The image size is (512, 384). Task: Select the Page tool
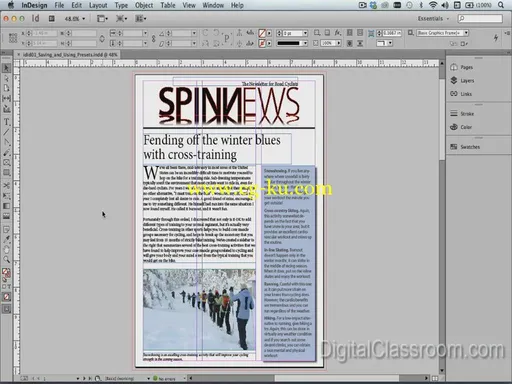coord(6,88)
